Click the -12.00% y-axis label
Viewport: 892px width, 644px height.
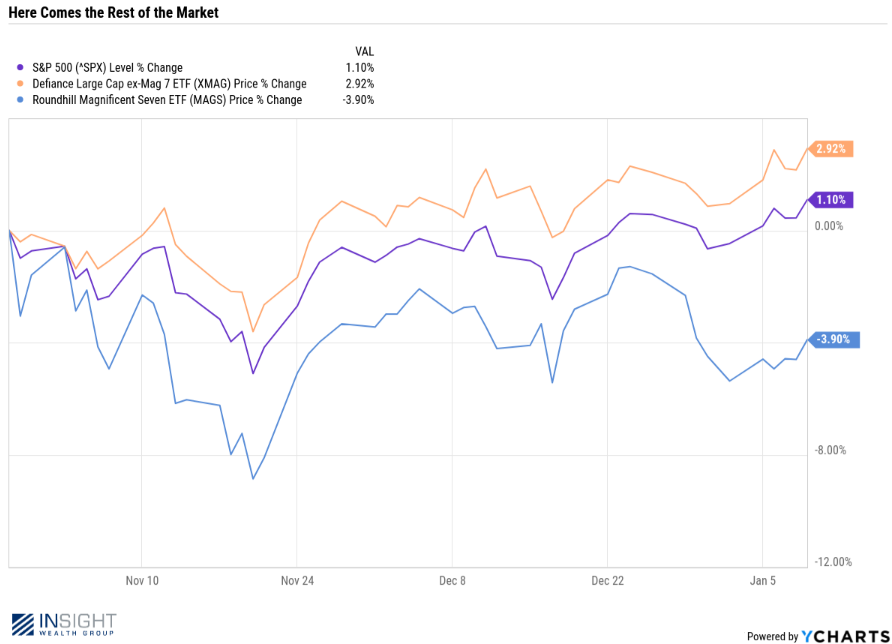[833, 562]
